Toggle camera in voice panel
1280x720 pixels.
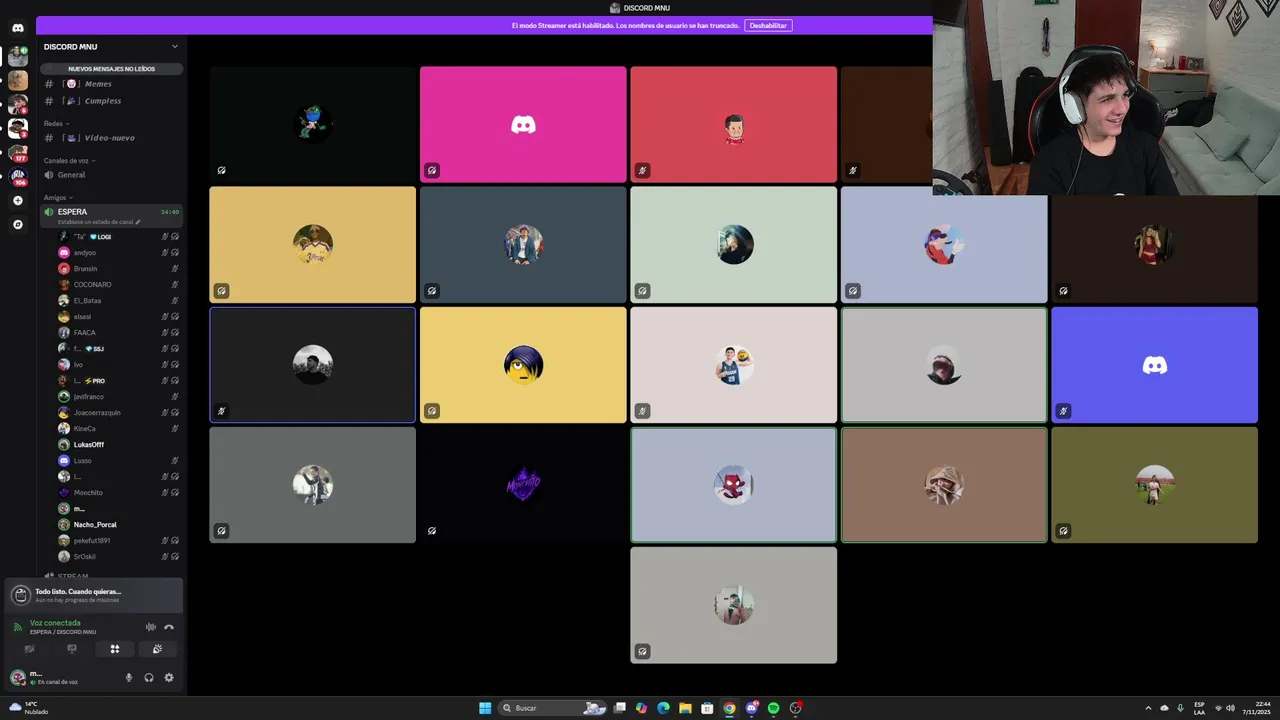tap(29, 649)
